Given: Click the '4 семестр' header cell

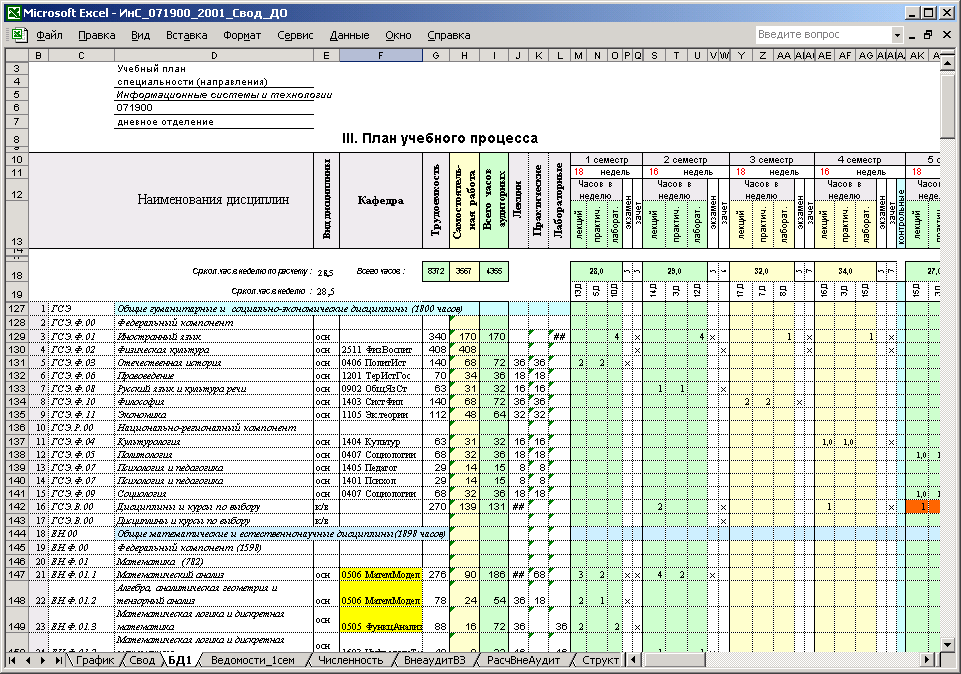Looking at the screenshot, I should tap(859, 159).
